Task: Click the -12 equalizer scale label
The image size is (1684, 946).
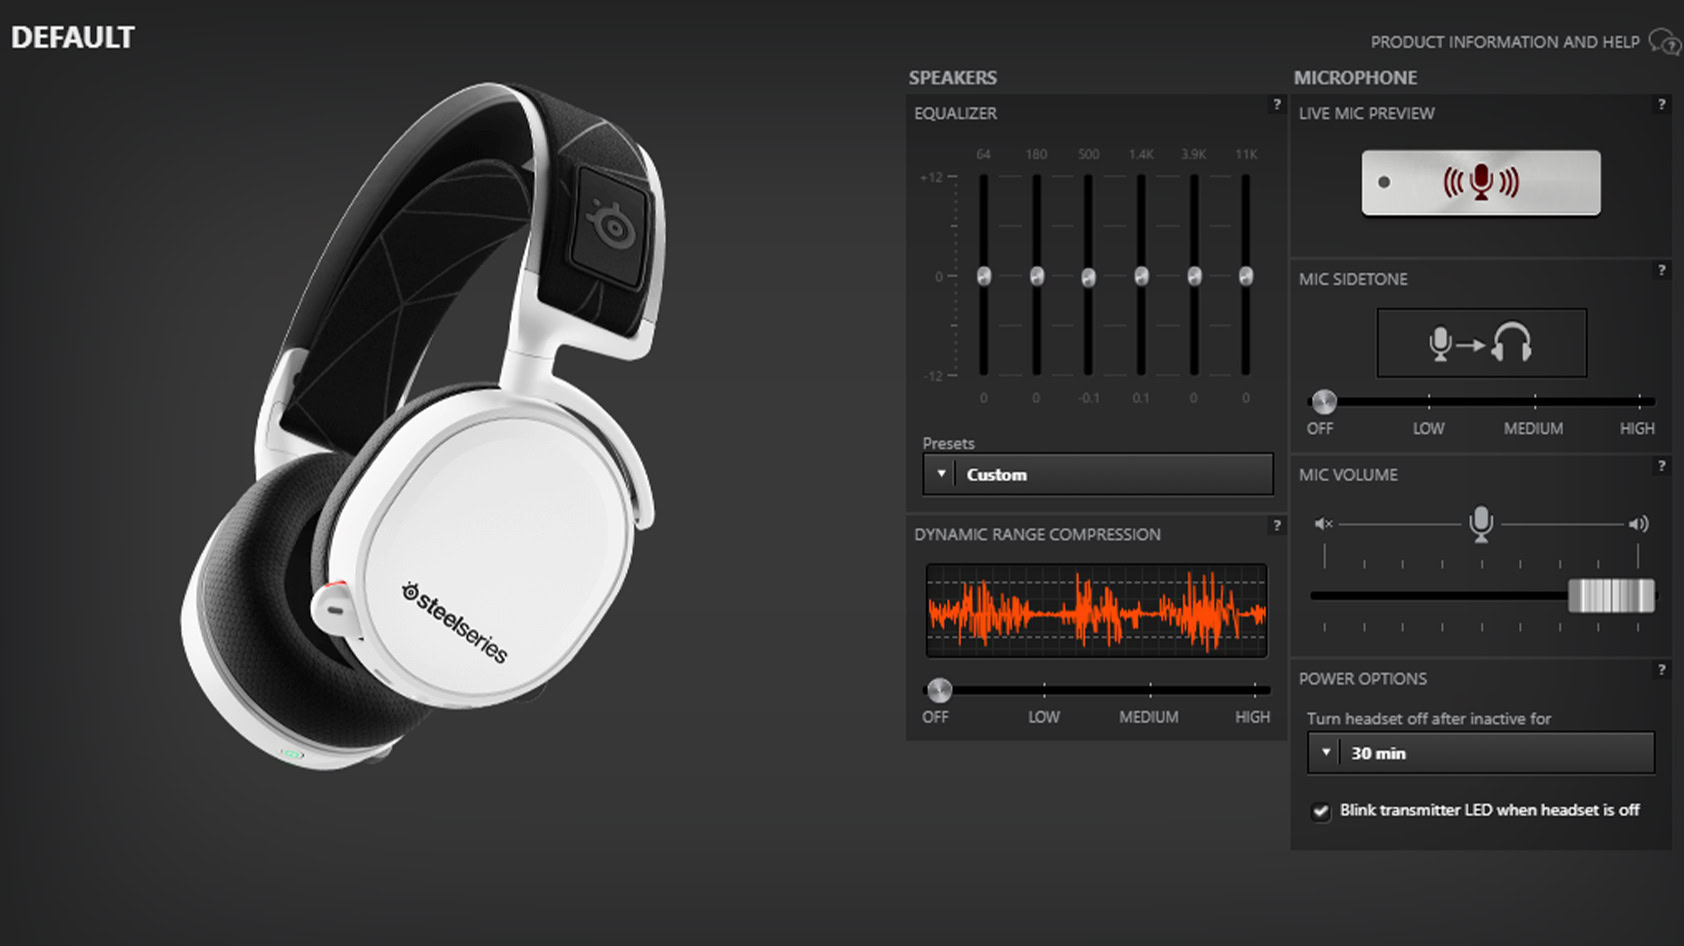Action: click(x=933, y=376)
